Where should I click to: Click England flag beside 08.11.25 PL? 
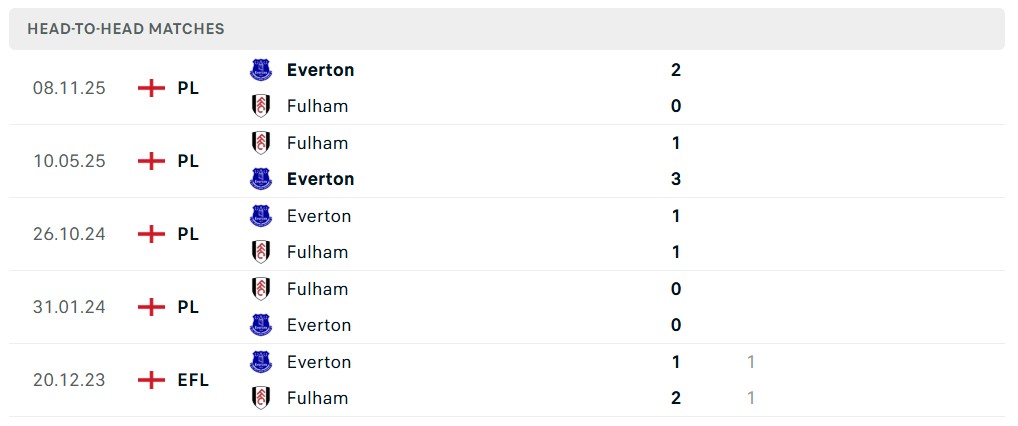151,88
